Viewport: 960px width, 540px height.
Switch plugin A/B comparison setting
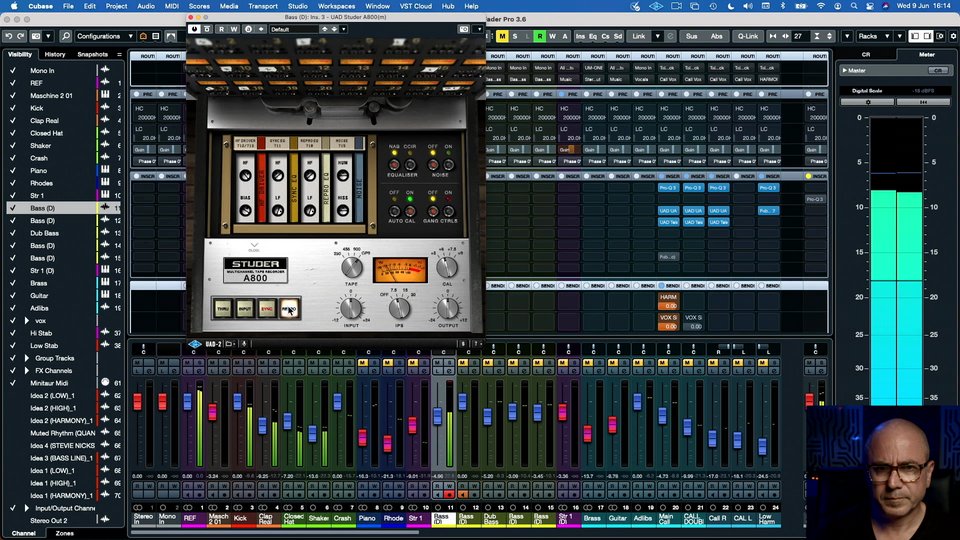(248, 29)
